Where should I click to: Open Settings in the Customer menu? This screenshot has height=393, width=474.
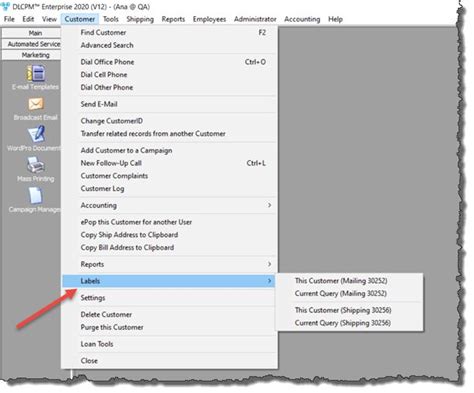tap(170, 298)
